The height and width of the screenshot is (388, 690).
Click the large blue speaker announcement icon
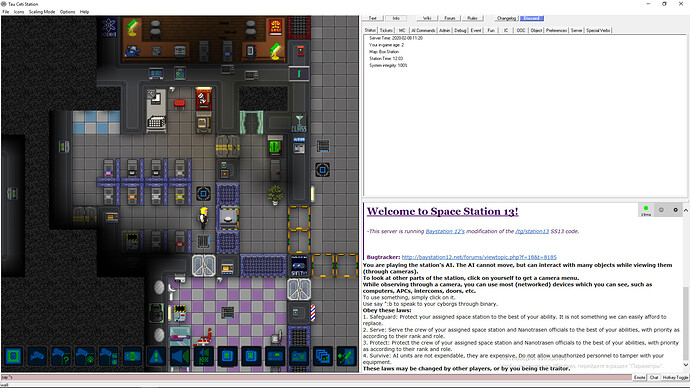(180, 356)
